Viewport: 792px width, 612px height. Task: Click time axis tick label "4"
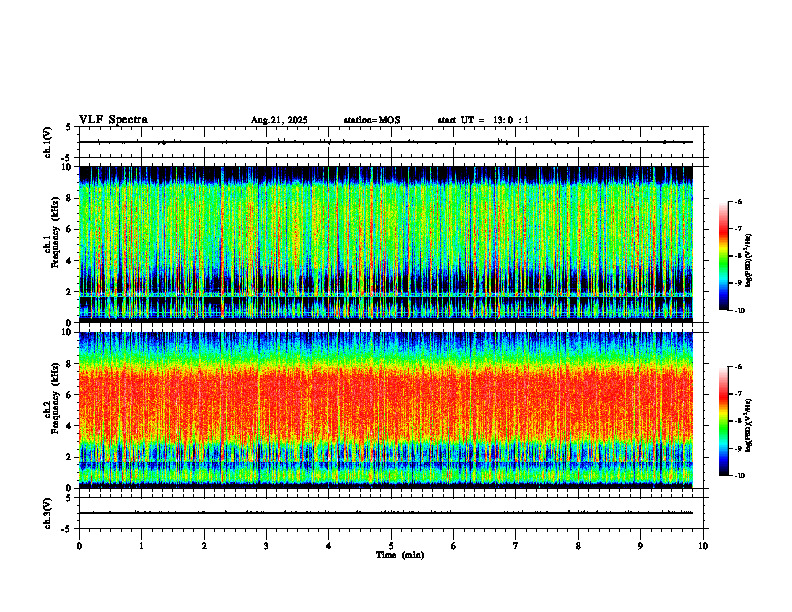click(x=329, y=546)
